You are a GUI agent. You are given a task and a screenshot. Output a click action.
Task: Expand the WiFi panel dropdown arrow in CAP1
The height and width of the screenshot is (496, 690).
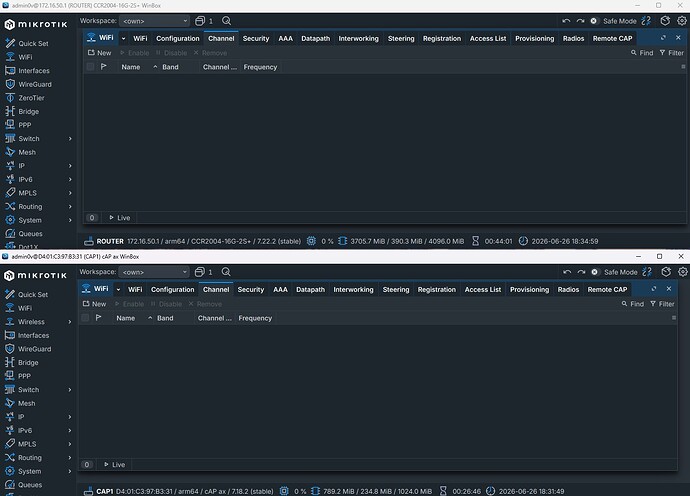[118, 290]
